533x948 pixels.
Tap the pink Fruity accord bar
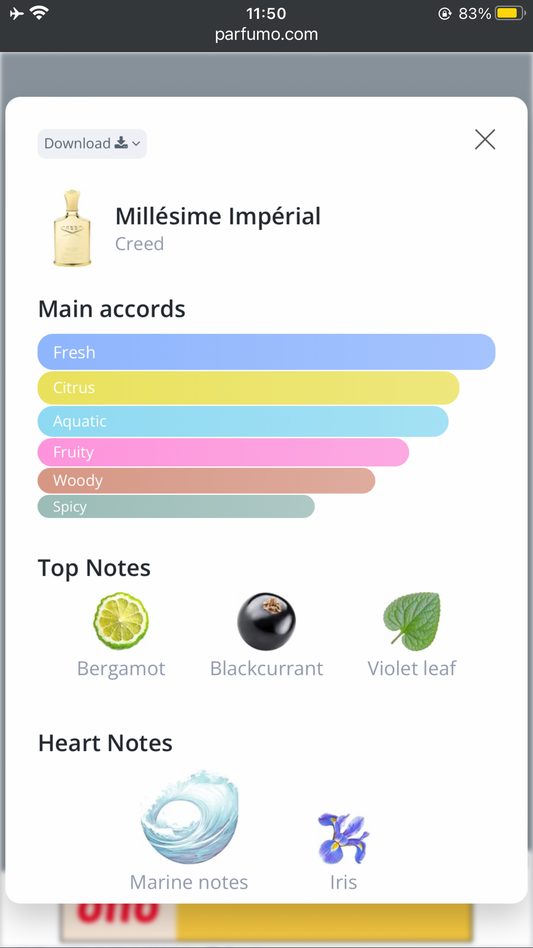[223, 452]
